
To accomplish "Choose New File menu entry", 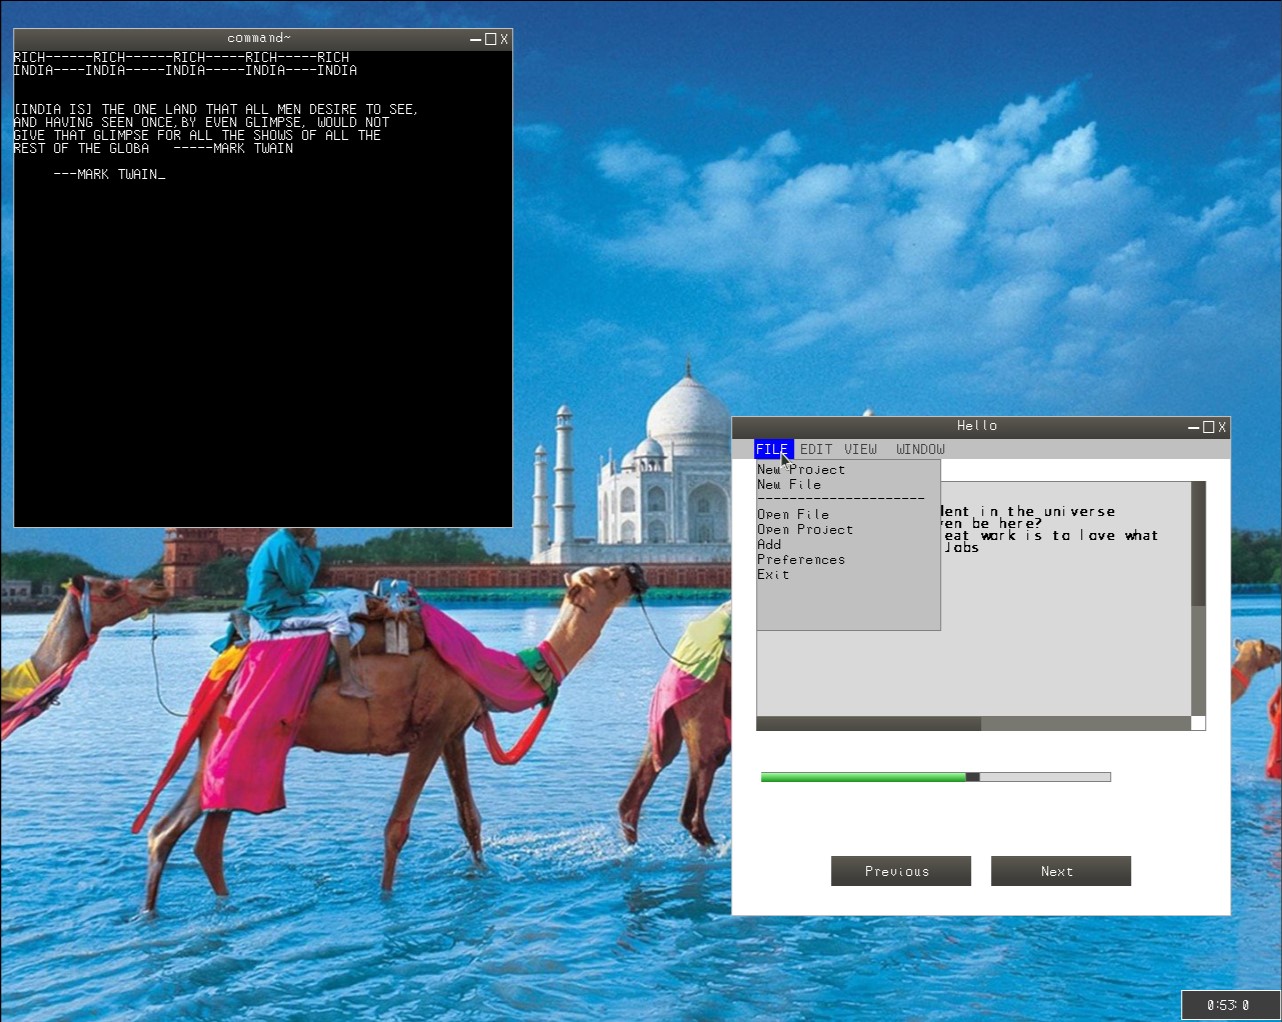I will pyautogui.click(x=789, y=484).
